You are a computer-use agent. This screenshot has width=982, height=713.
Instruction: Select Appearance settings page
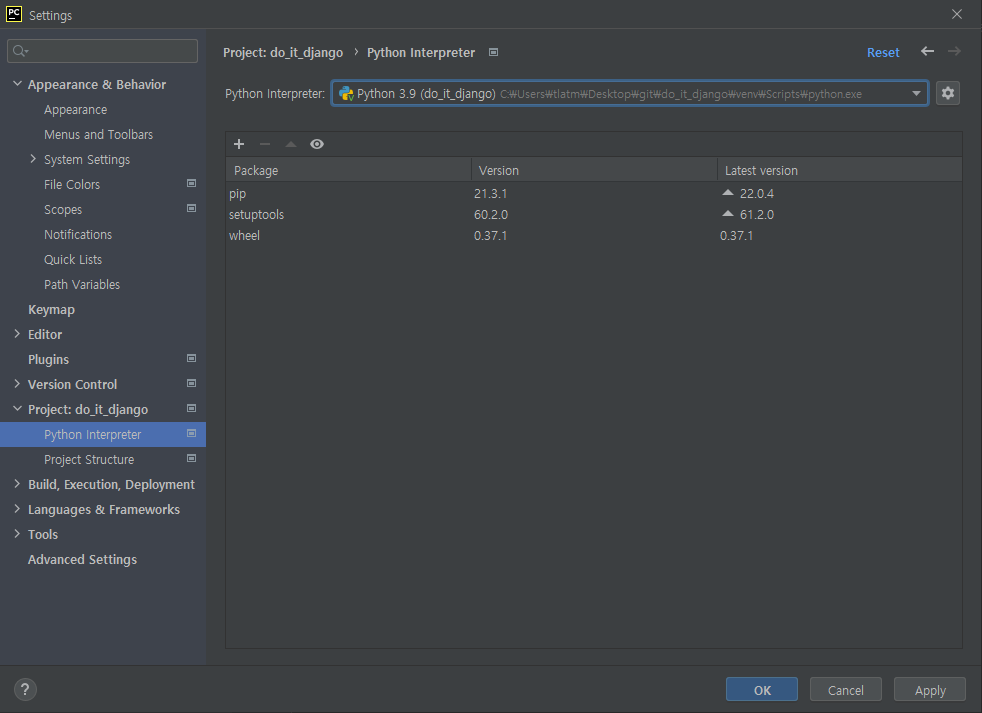[x=75, y=110]
